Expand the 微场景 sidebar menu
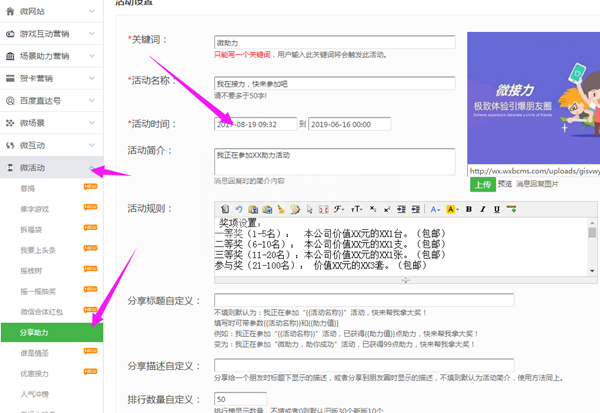600x413 pixels. coord(92,123)
